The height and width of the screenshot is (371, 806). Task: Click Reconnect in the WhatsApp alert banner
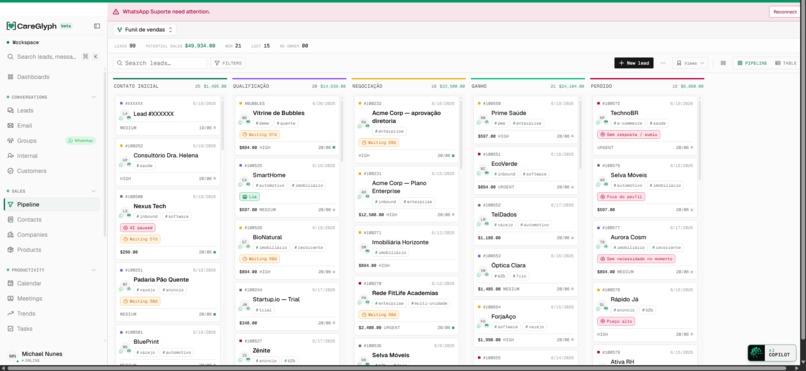784,12
